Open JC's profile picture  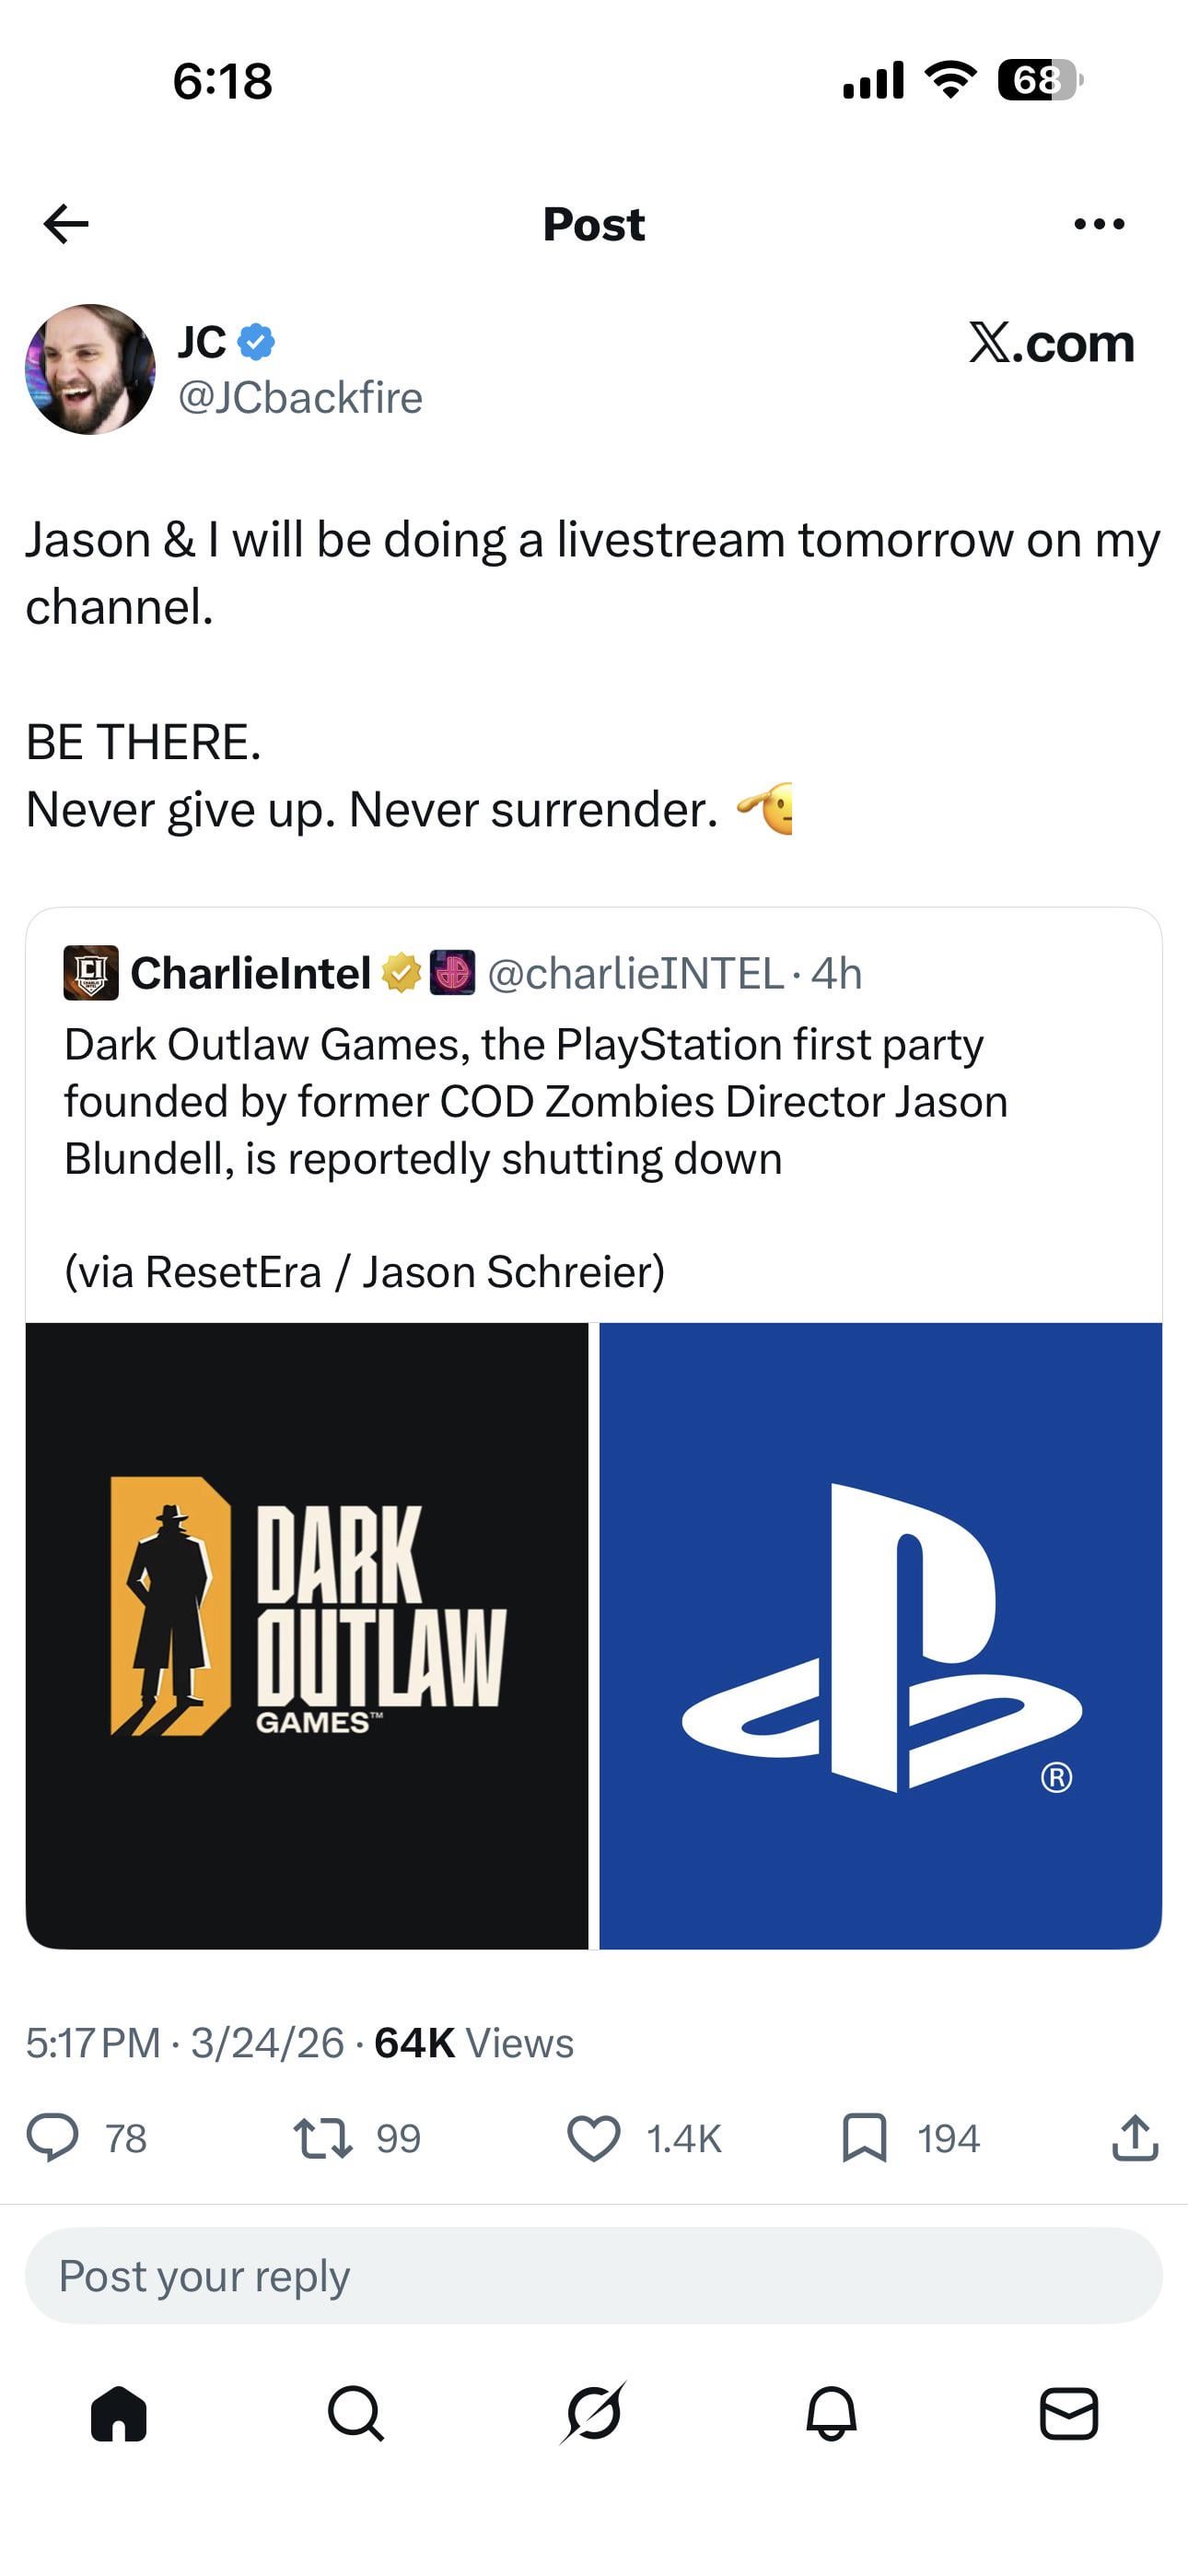coord(90,369)
